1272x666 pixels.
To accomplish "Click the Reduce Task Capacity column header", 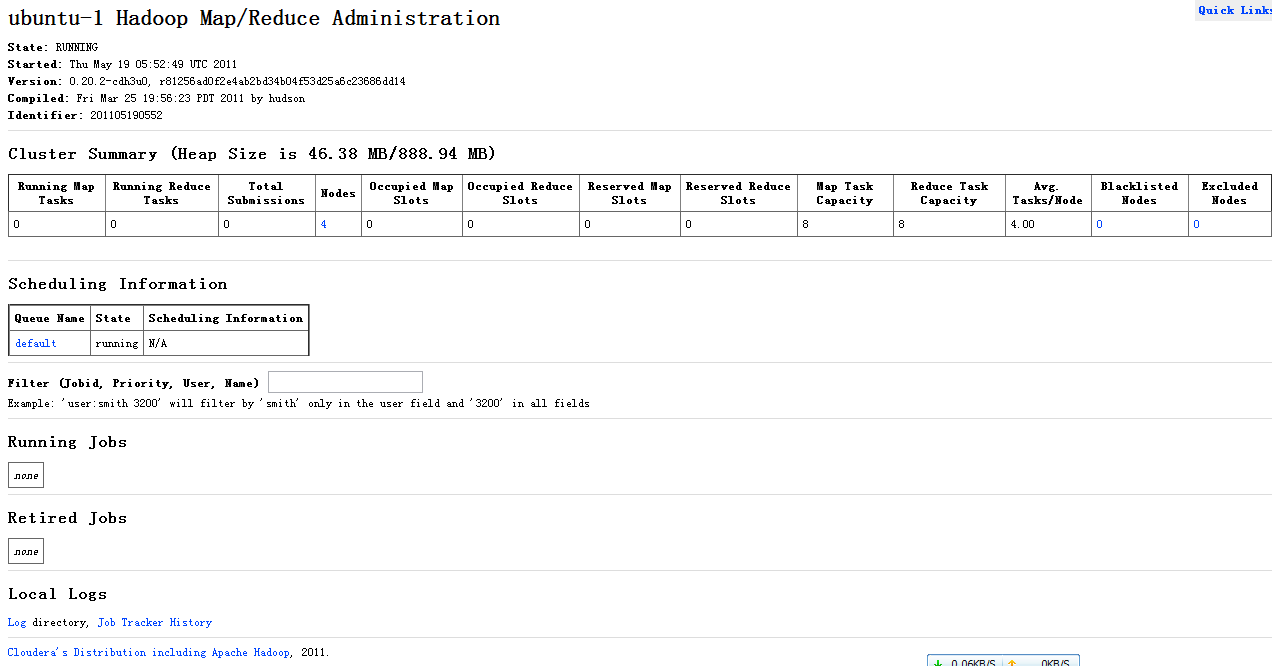I will 948,192.
